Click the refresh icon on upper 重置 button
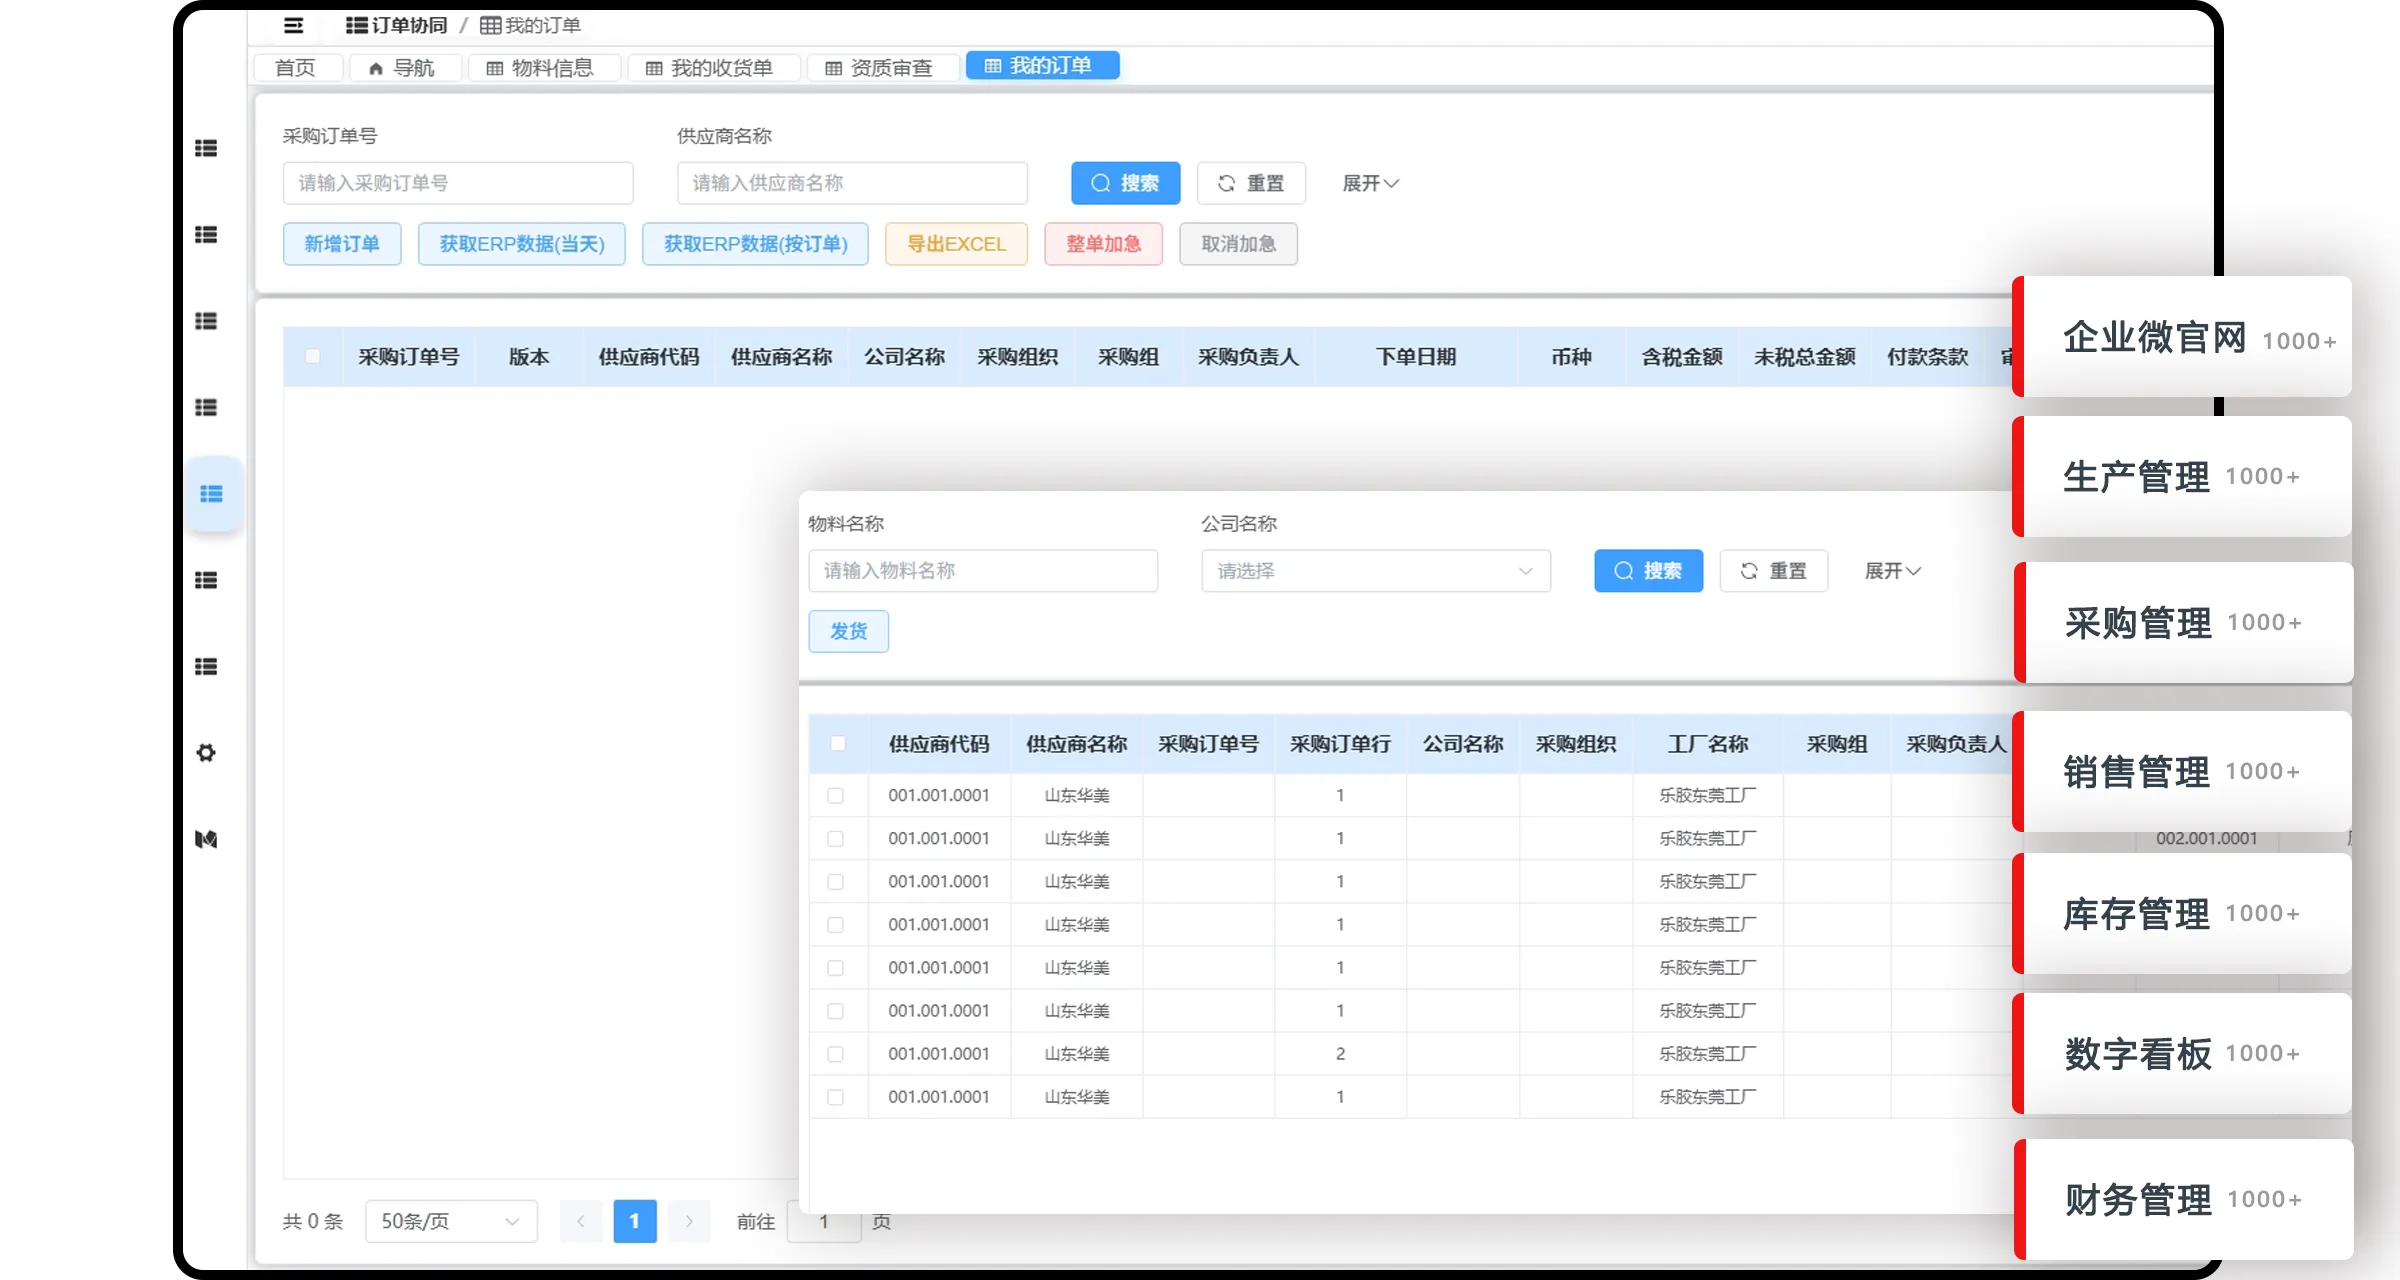Viewport: 2400px width, 1280px height. (x=1226, y=184)
